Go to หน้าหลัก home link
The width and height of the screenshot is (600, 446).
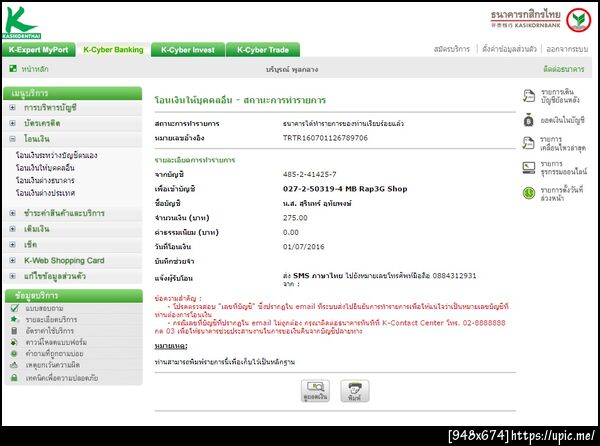tap(35, 69)
